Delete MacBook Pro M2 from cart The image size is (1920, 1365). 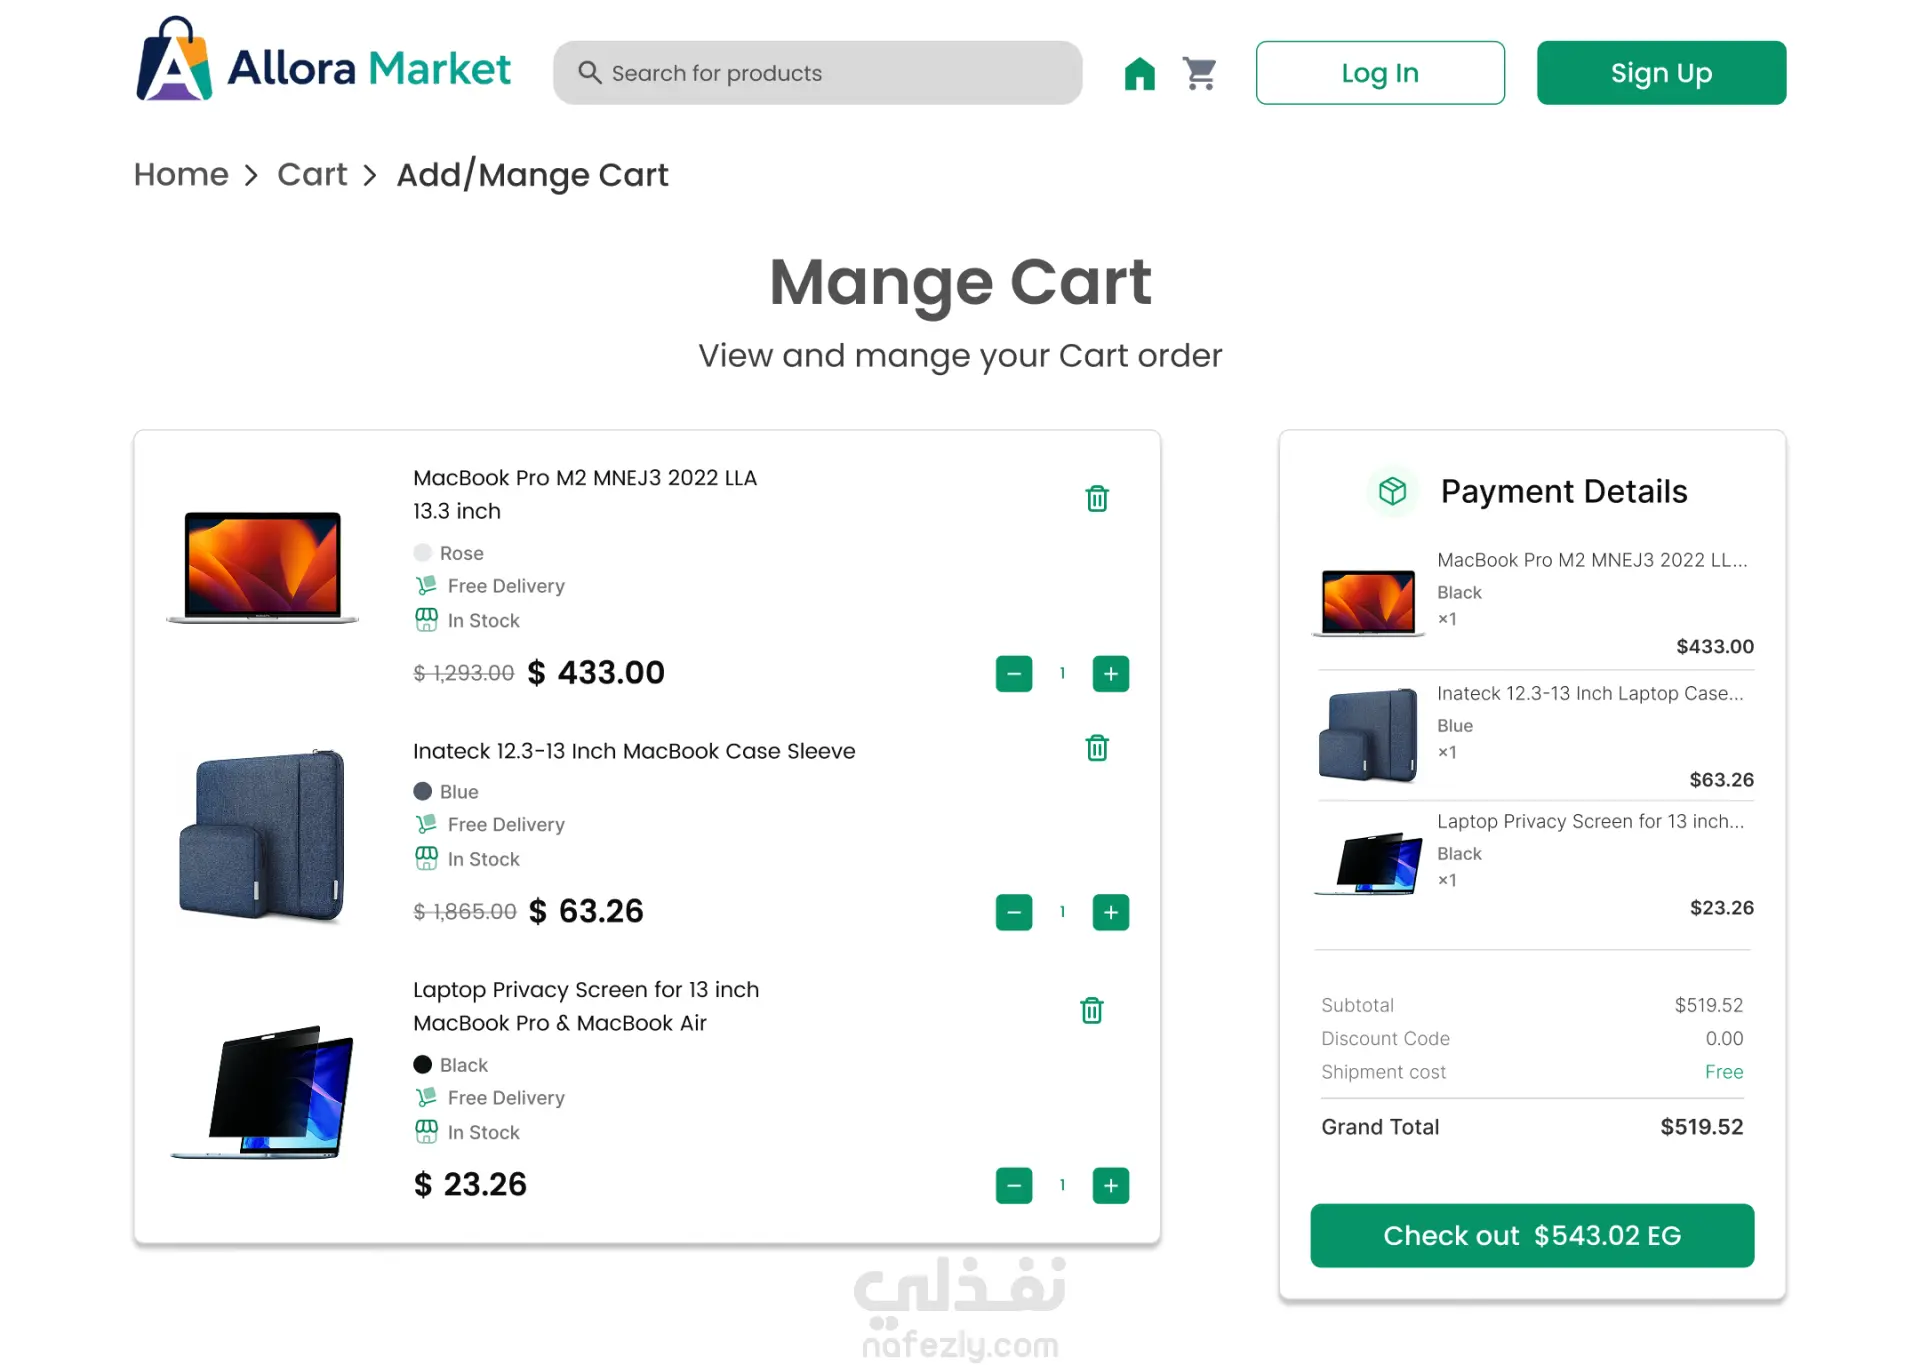[1097, 498]
